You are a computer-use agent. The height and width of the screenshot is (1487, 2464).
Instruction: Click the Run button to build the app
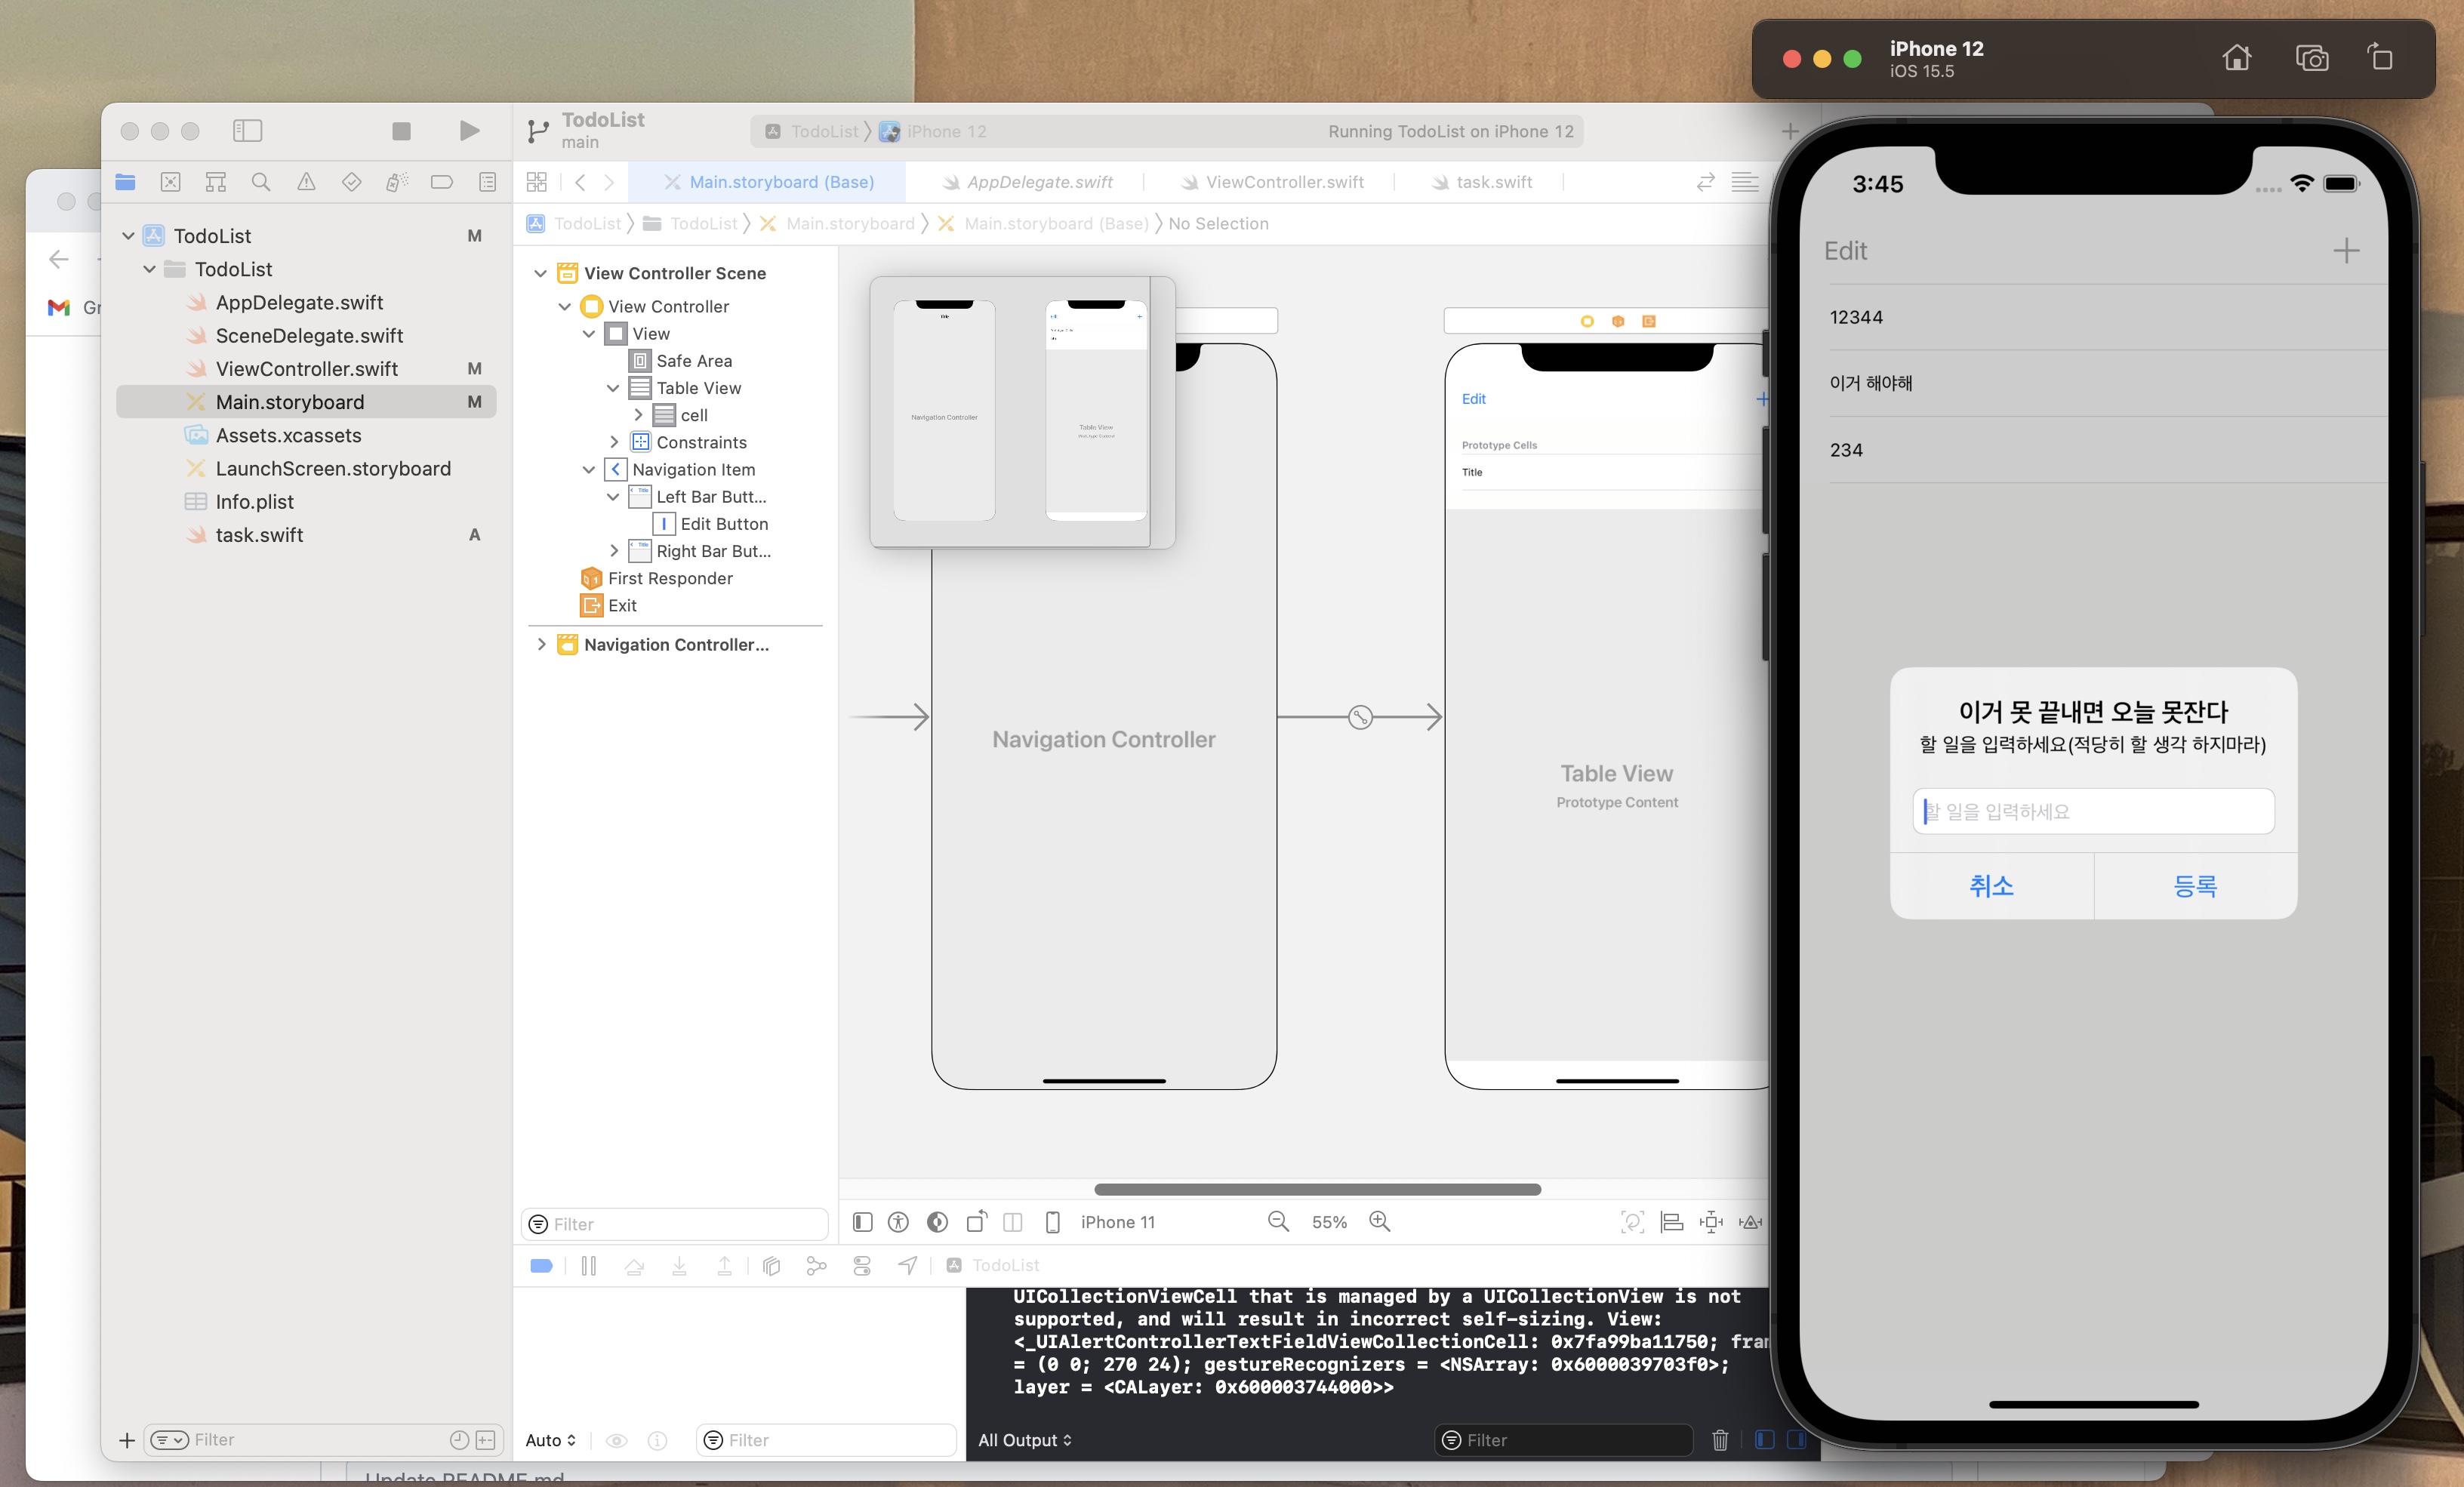(467, 130)
